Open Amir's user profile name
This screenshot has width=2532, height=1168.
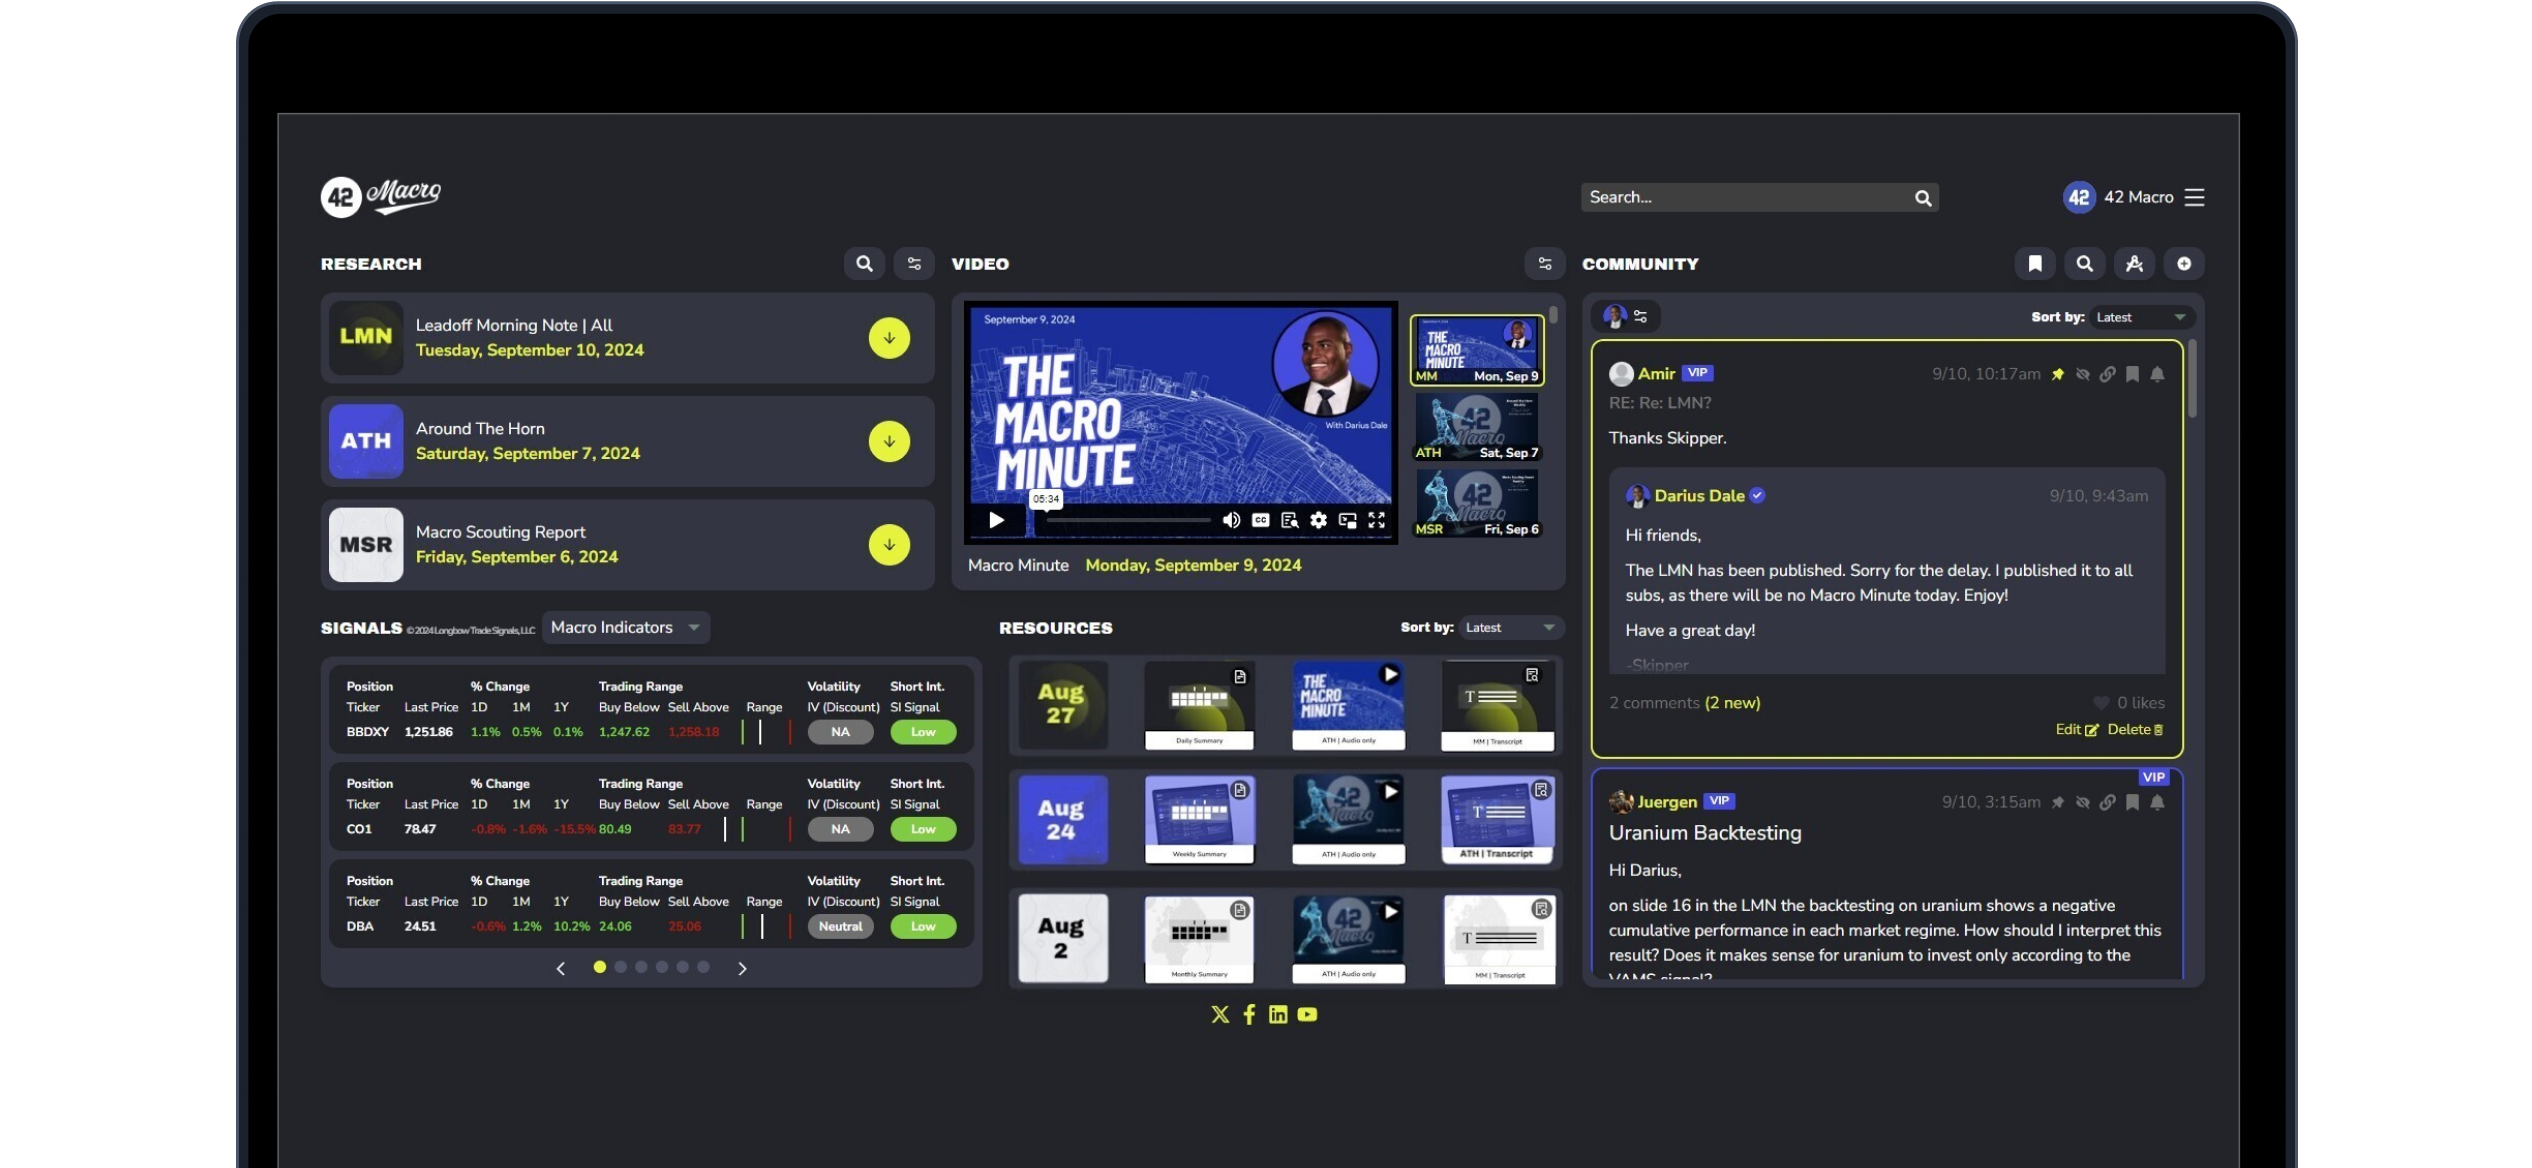click(x=1656, y=373)
